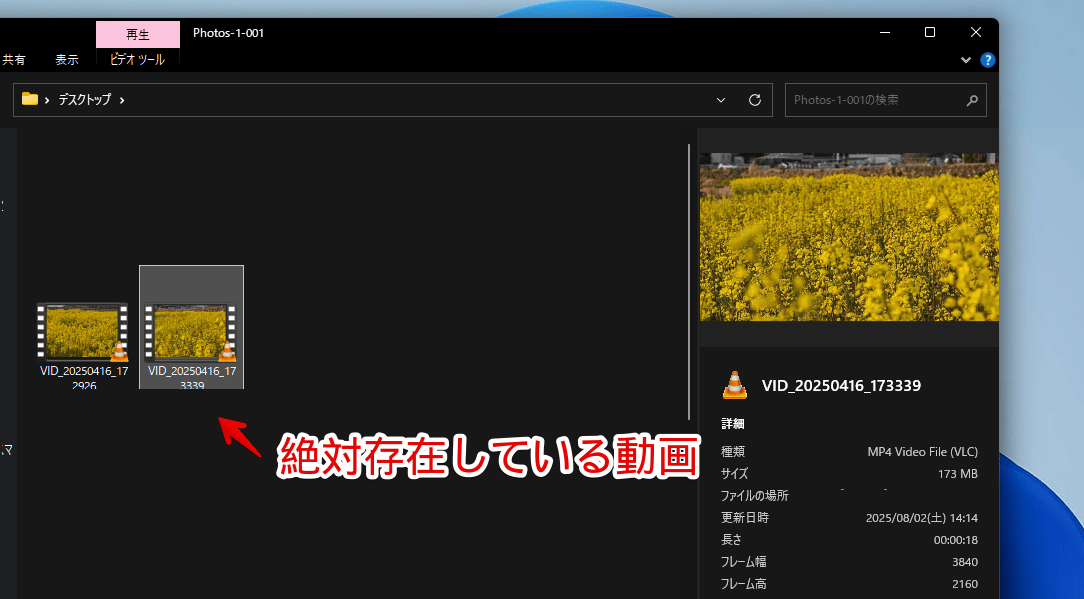Open Help with the question mark icon

point(988,60)
